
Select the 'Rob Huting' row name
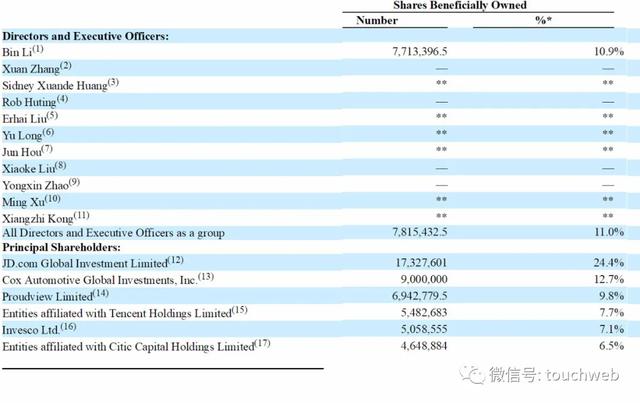coord(29,102)
